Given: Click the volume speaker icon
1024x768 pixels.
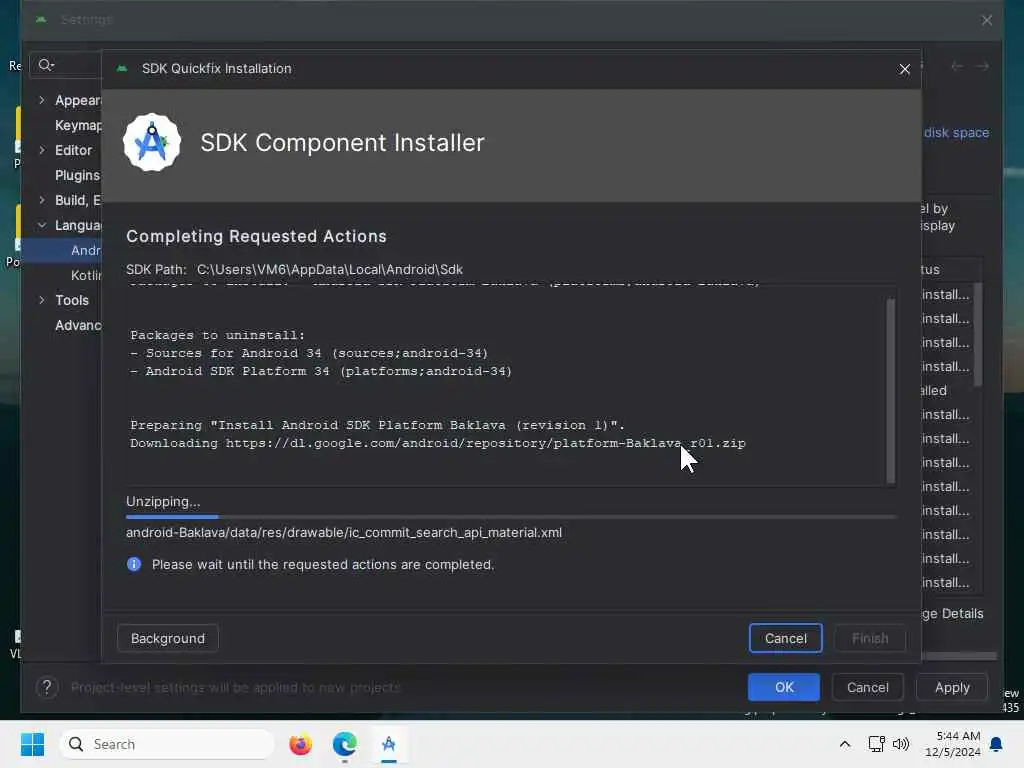Looking at the screenshot, I should [901, 744].
